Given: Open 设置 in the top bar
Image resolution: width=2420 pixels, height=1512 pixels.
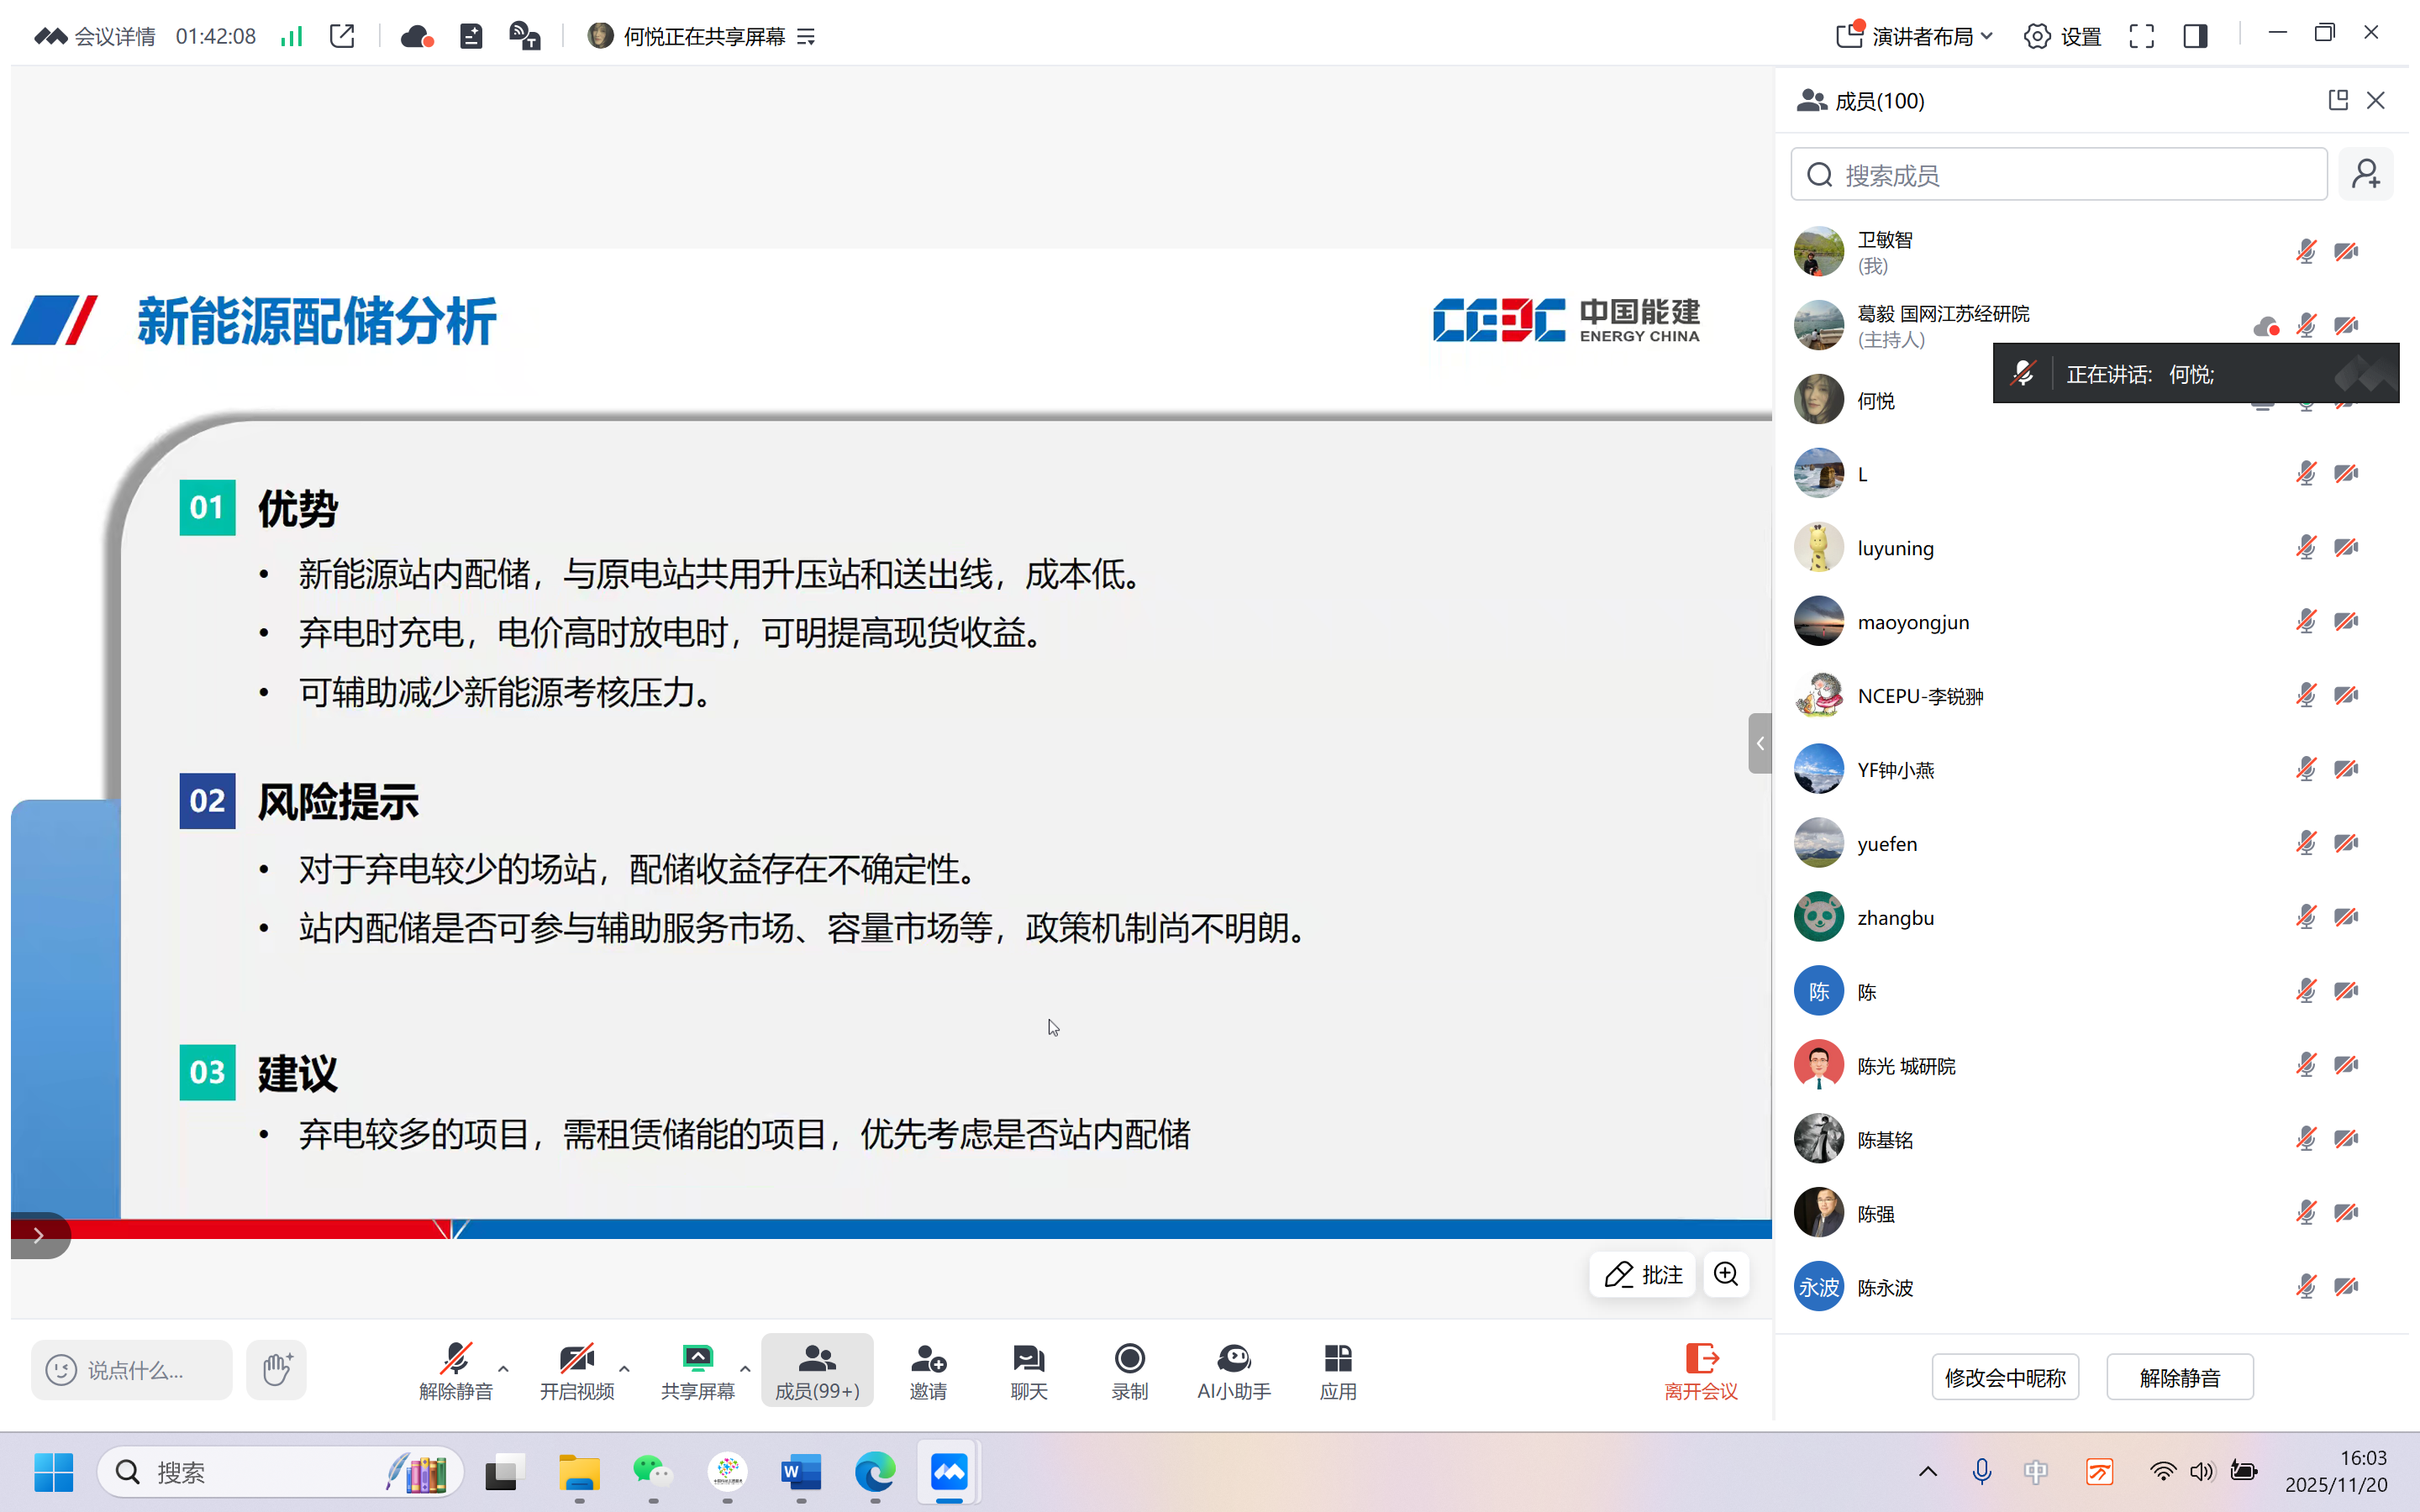Looking at the screenshot, I should 2063,37.
